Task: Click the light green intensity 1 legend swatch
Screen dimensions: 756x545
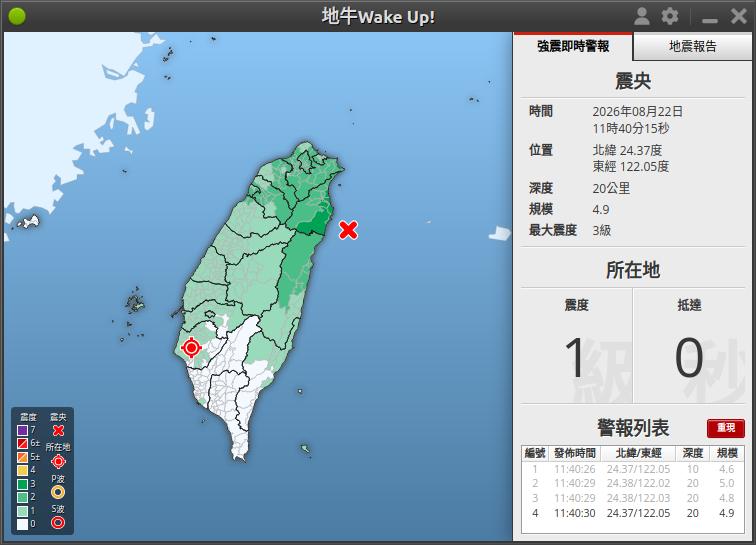Action: pyautogui.click(x=23, y=511)
